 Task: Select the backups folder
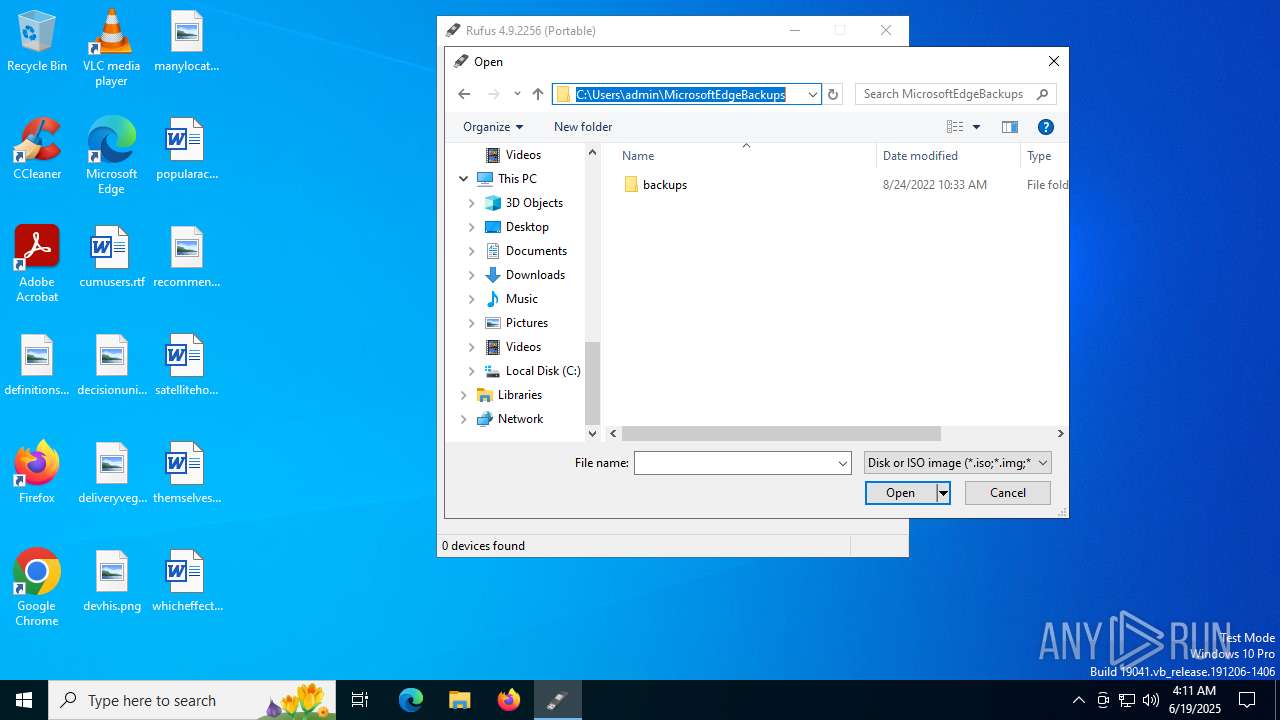(x=665, y=185)
